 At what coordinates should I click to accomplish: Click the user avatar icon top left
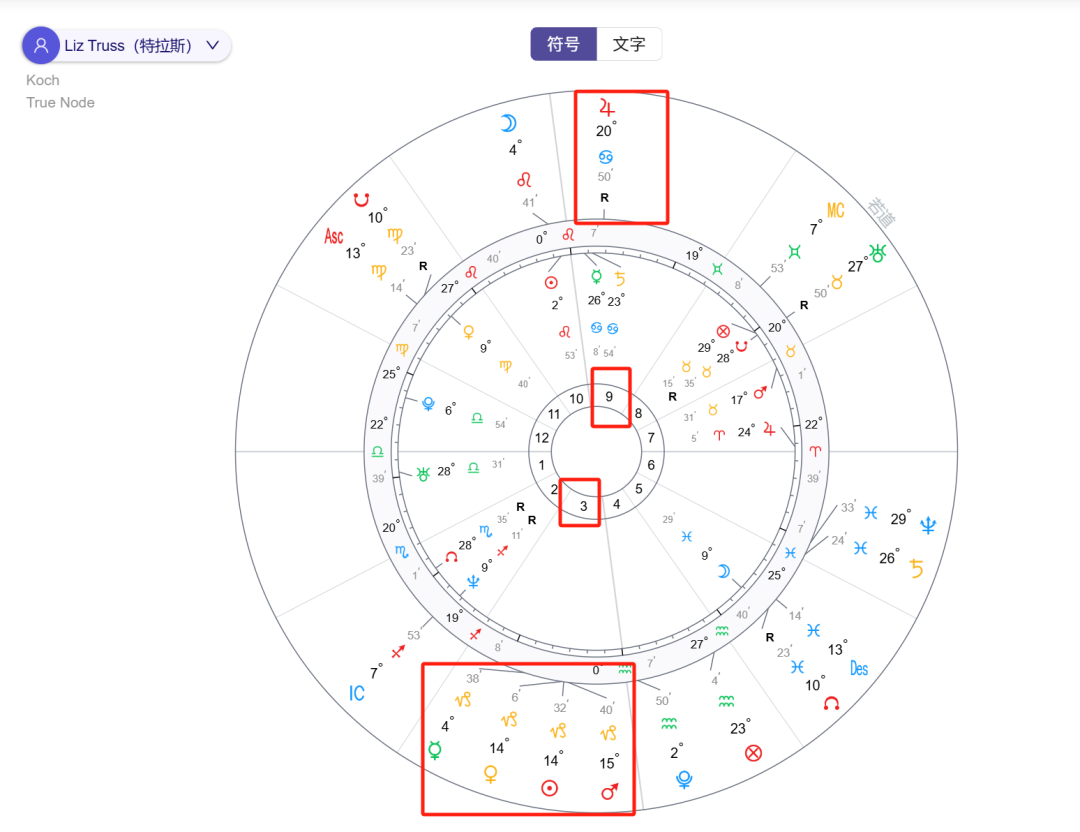pyautogui.click(x=40, y=45)
